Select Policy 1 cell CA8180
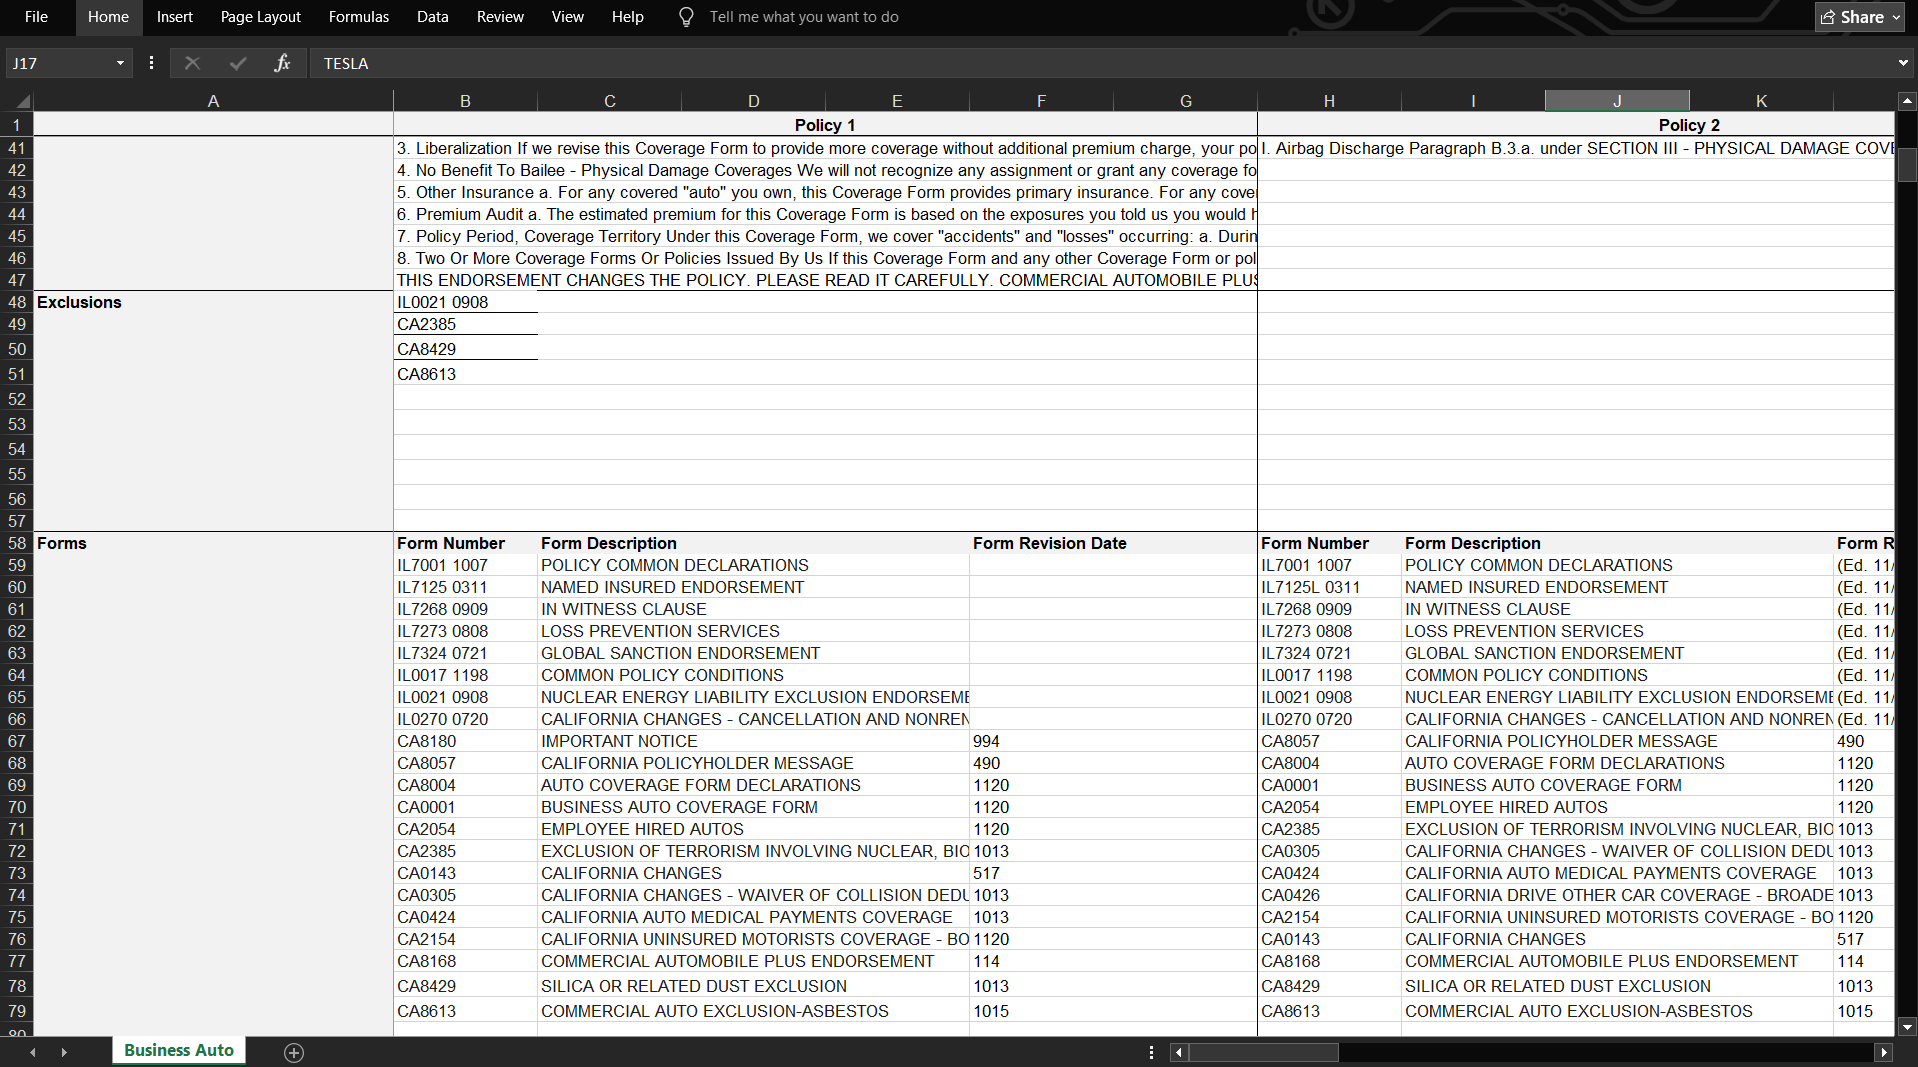1918x1067 pixels. 465,741
